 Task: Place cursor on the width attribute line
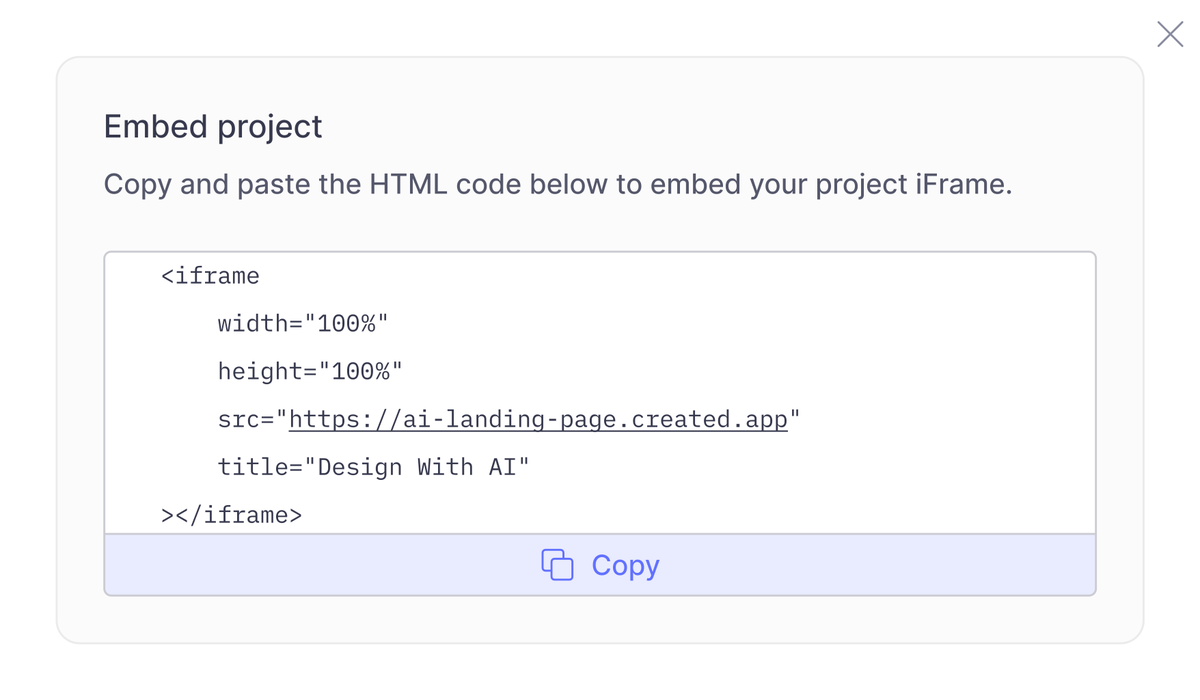[x=302, y=324]
